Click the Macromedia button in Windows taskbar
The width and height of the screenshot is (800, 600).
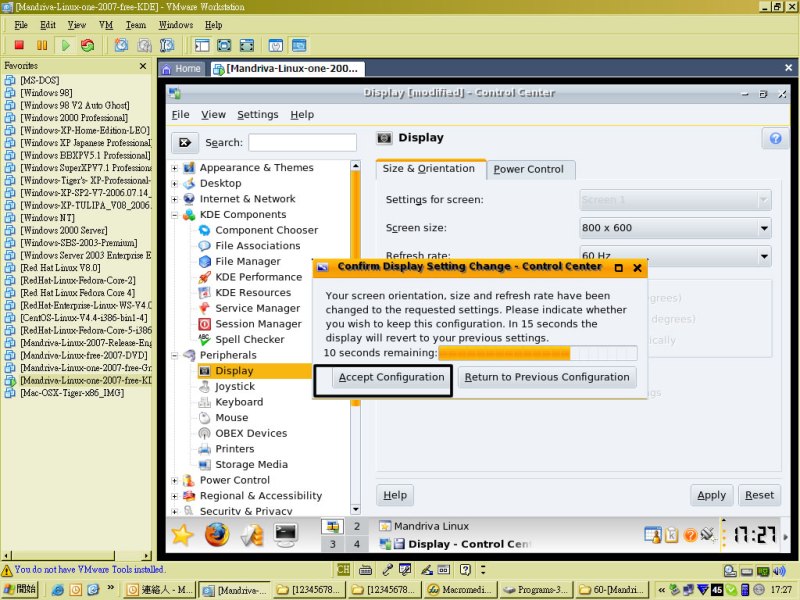461,590
